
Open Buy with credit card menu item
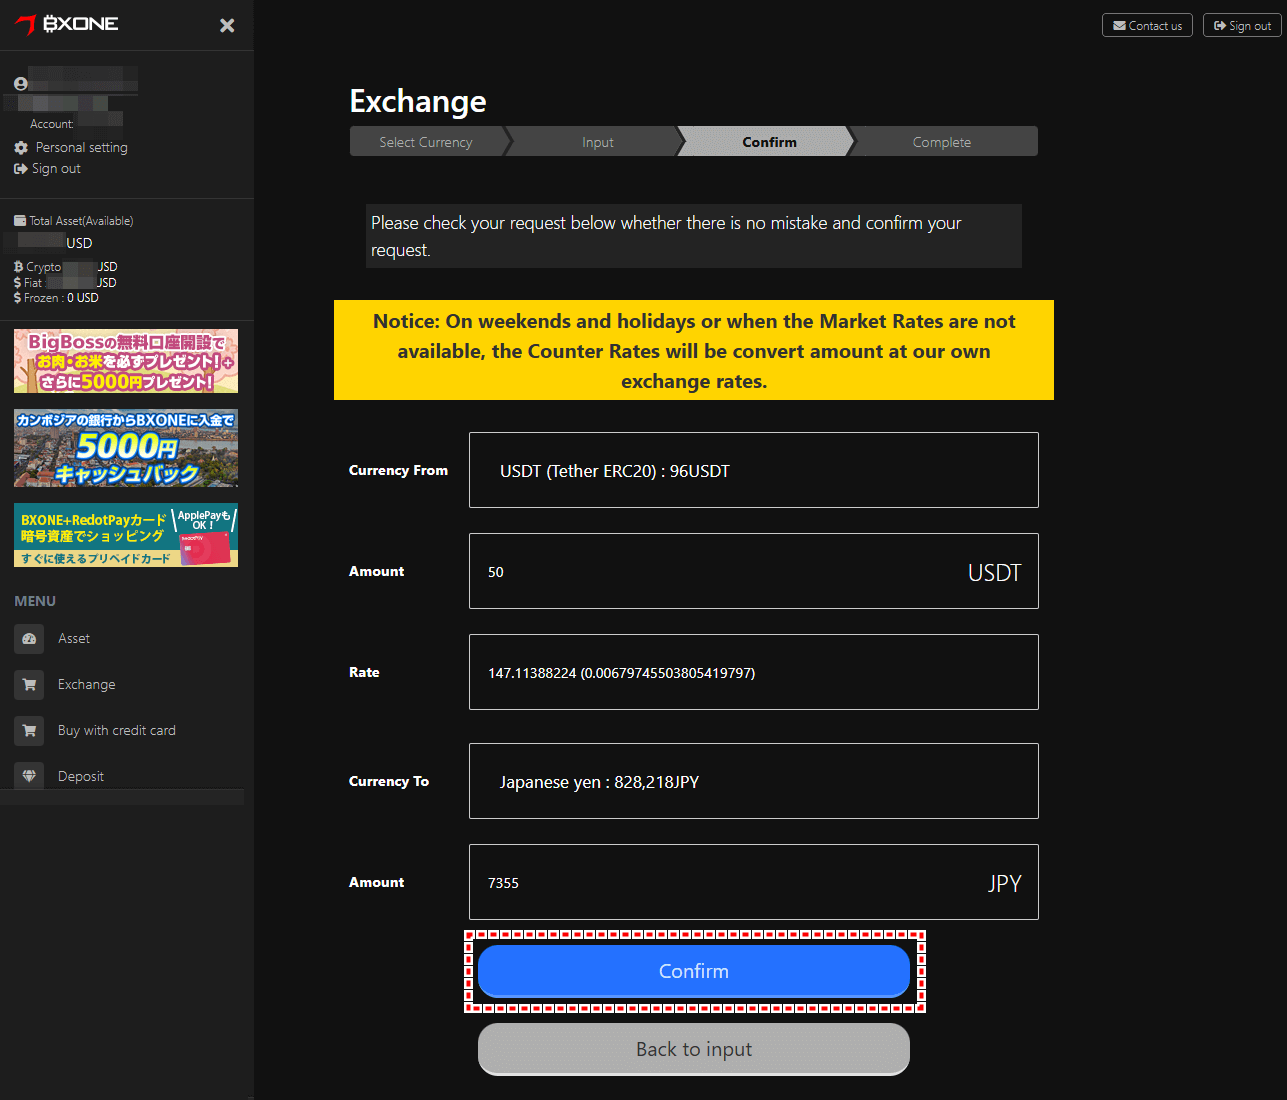click(x=117, y=730)
